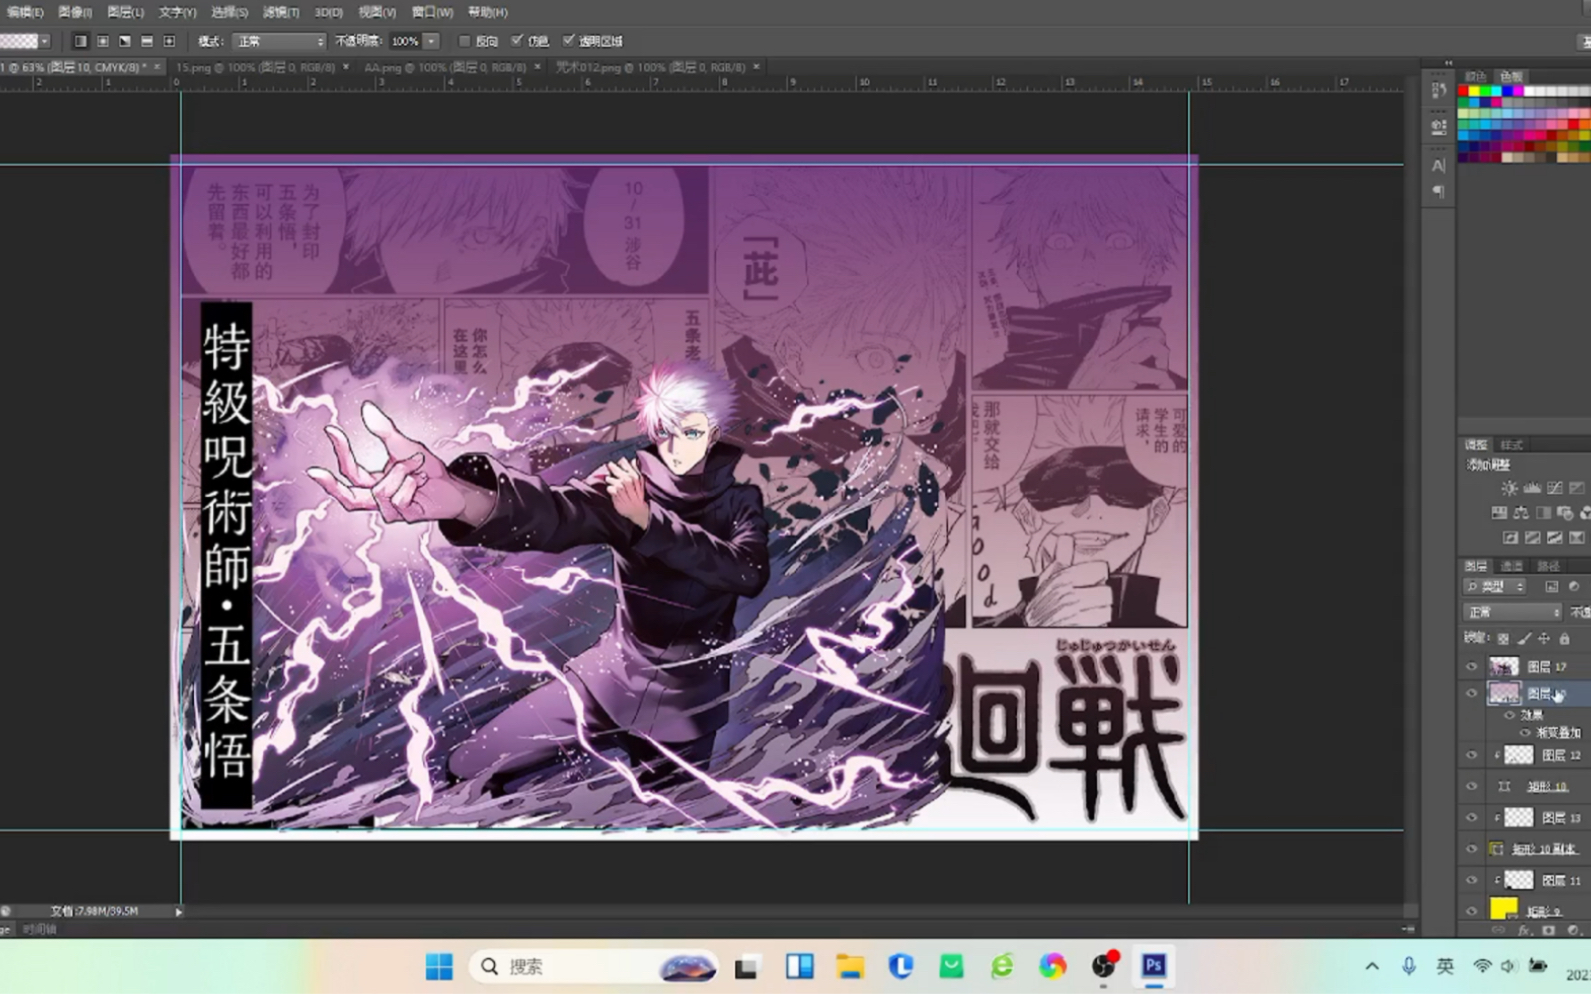Open File Explorer from taskbar
This screenshot has height=994, width=1591.
(x=850, y=966)
